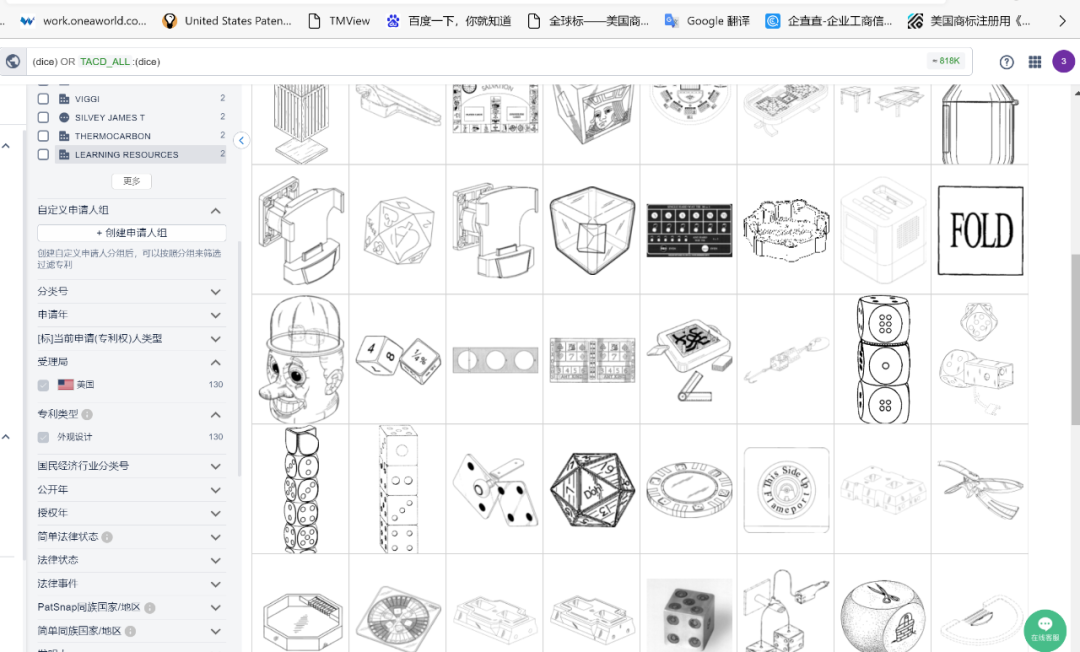
Task: Open the scissors and lock ball thumbnail
Action: click(883, 614)
